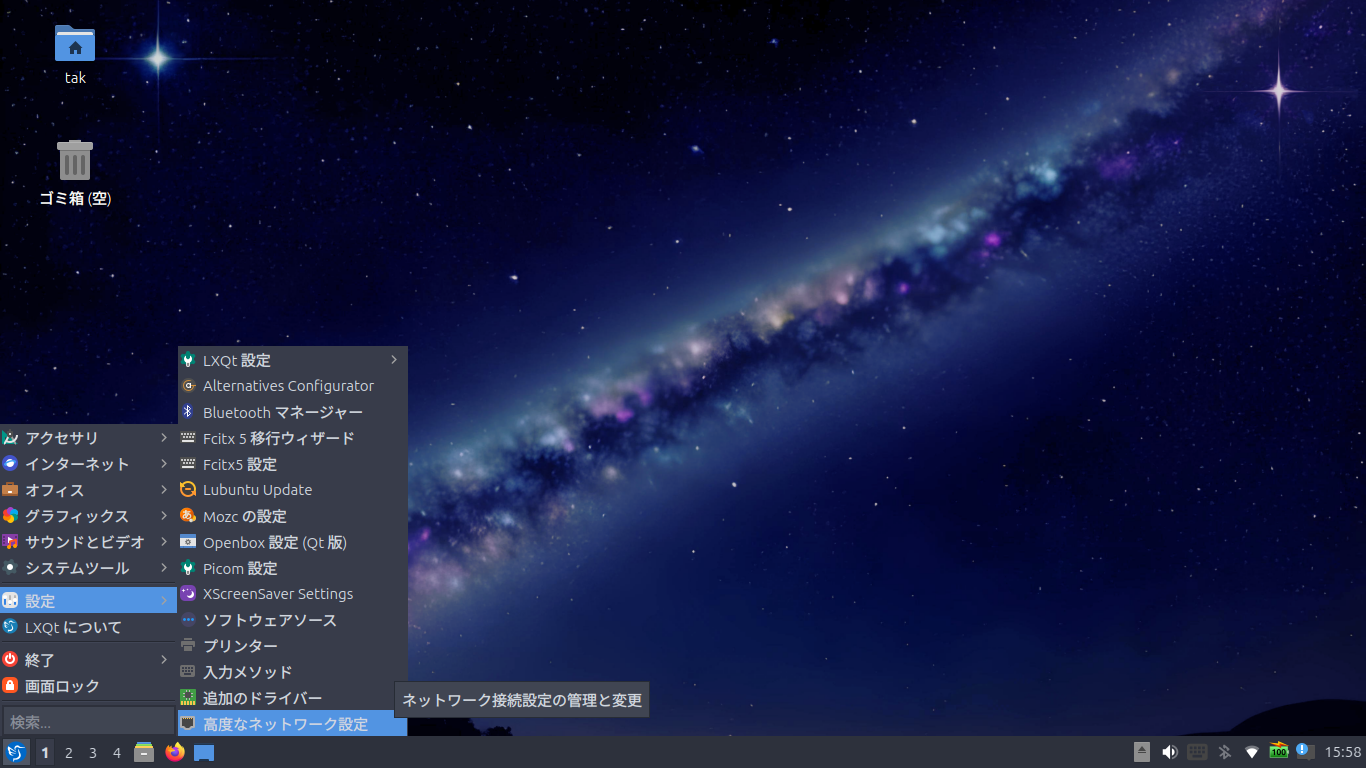Switch to virtual desktop 3

(93, 753)
